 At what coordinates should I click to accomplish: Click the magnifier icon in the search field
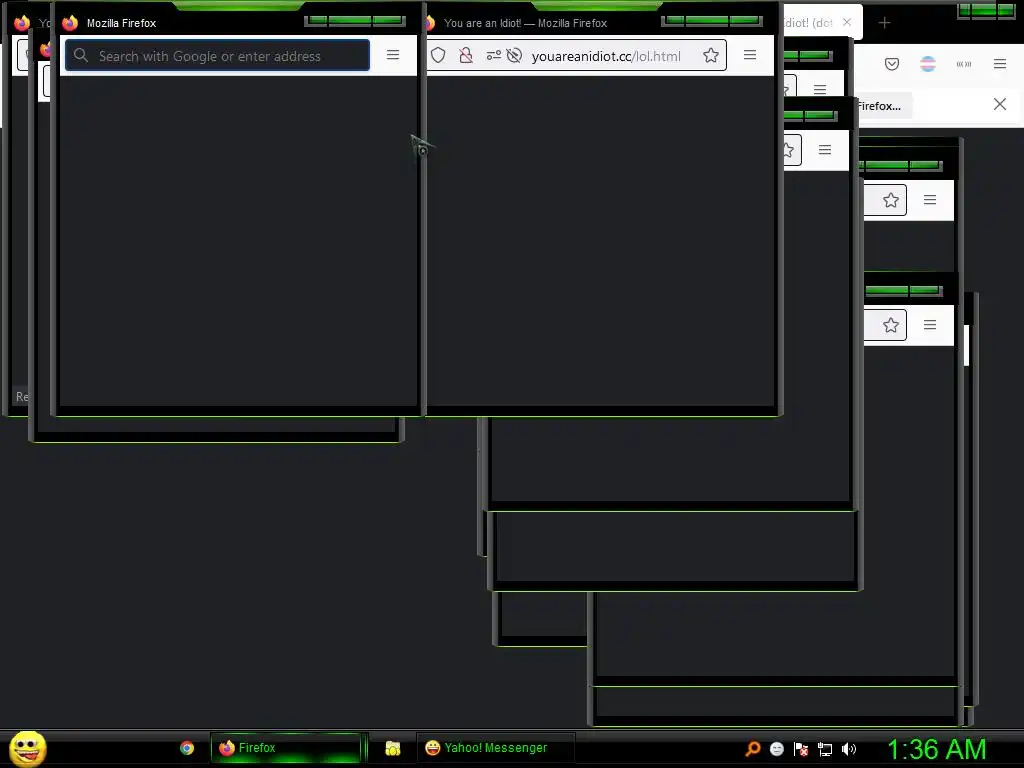(81, 56)
